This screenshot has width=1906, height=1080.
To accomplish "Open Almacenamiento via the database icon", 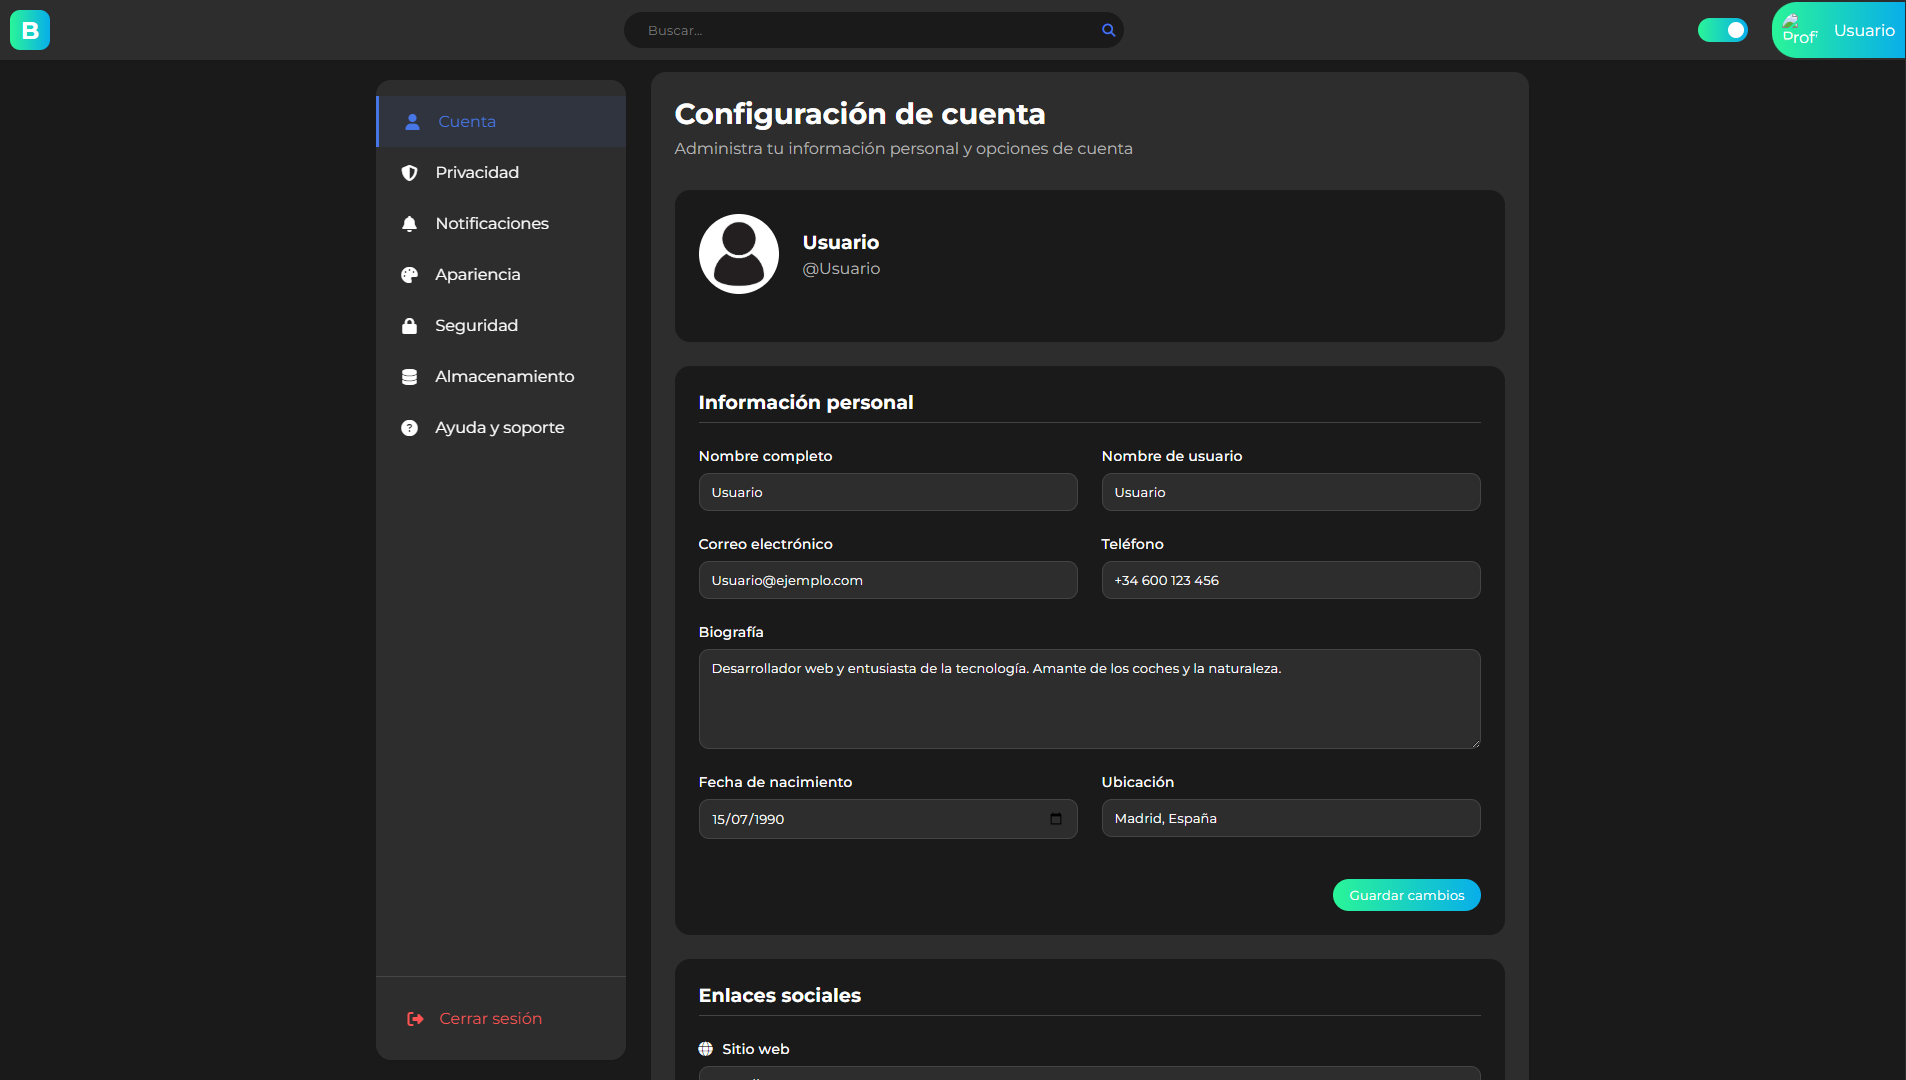I will tap(411, 376).
